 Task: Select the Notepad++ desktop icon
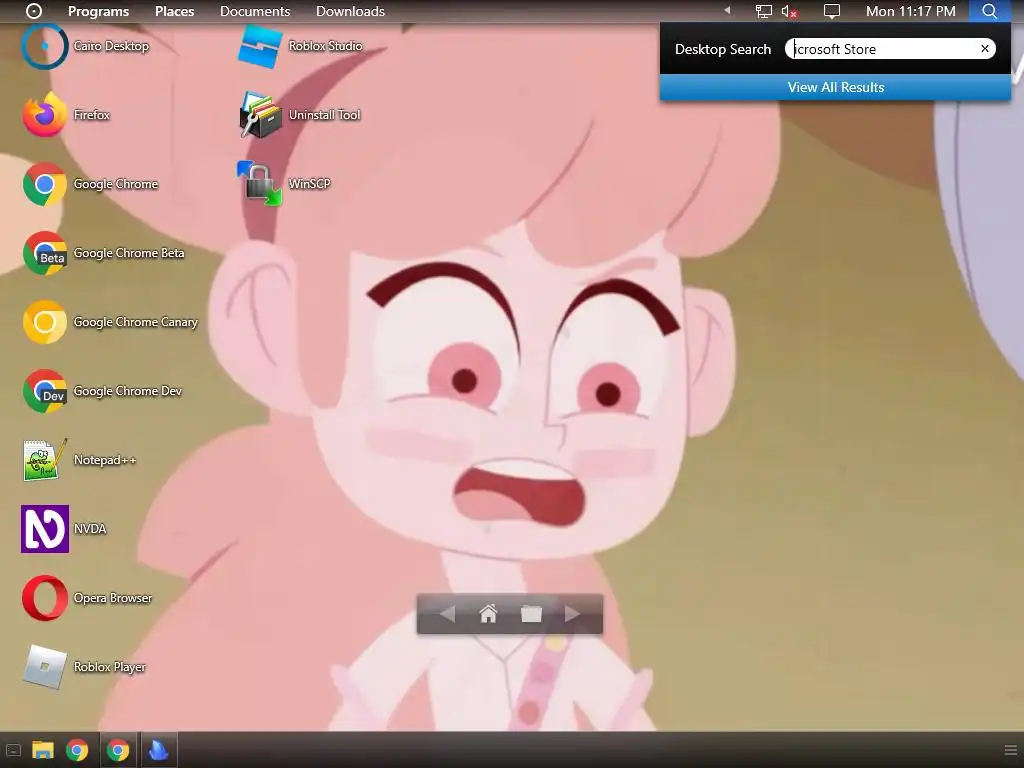[x=44, y=460]
